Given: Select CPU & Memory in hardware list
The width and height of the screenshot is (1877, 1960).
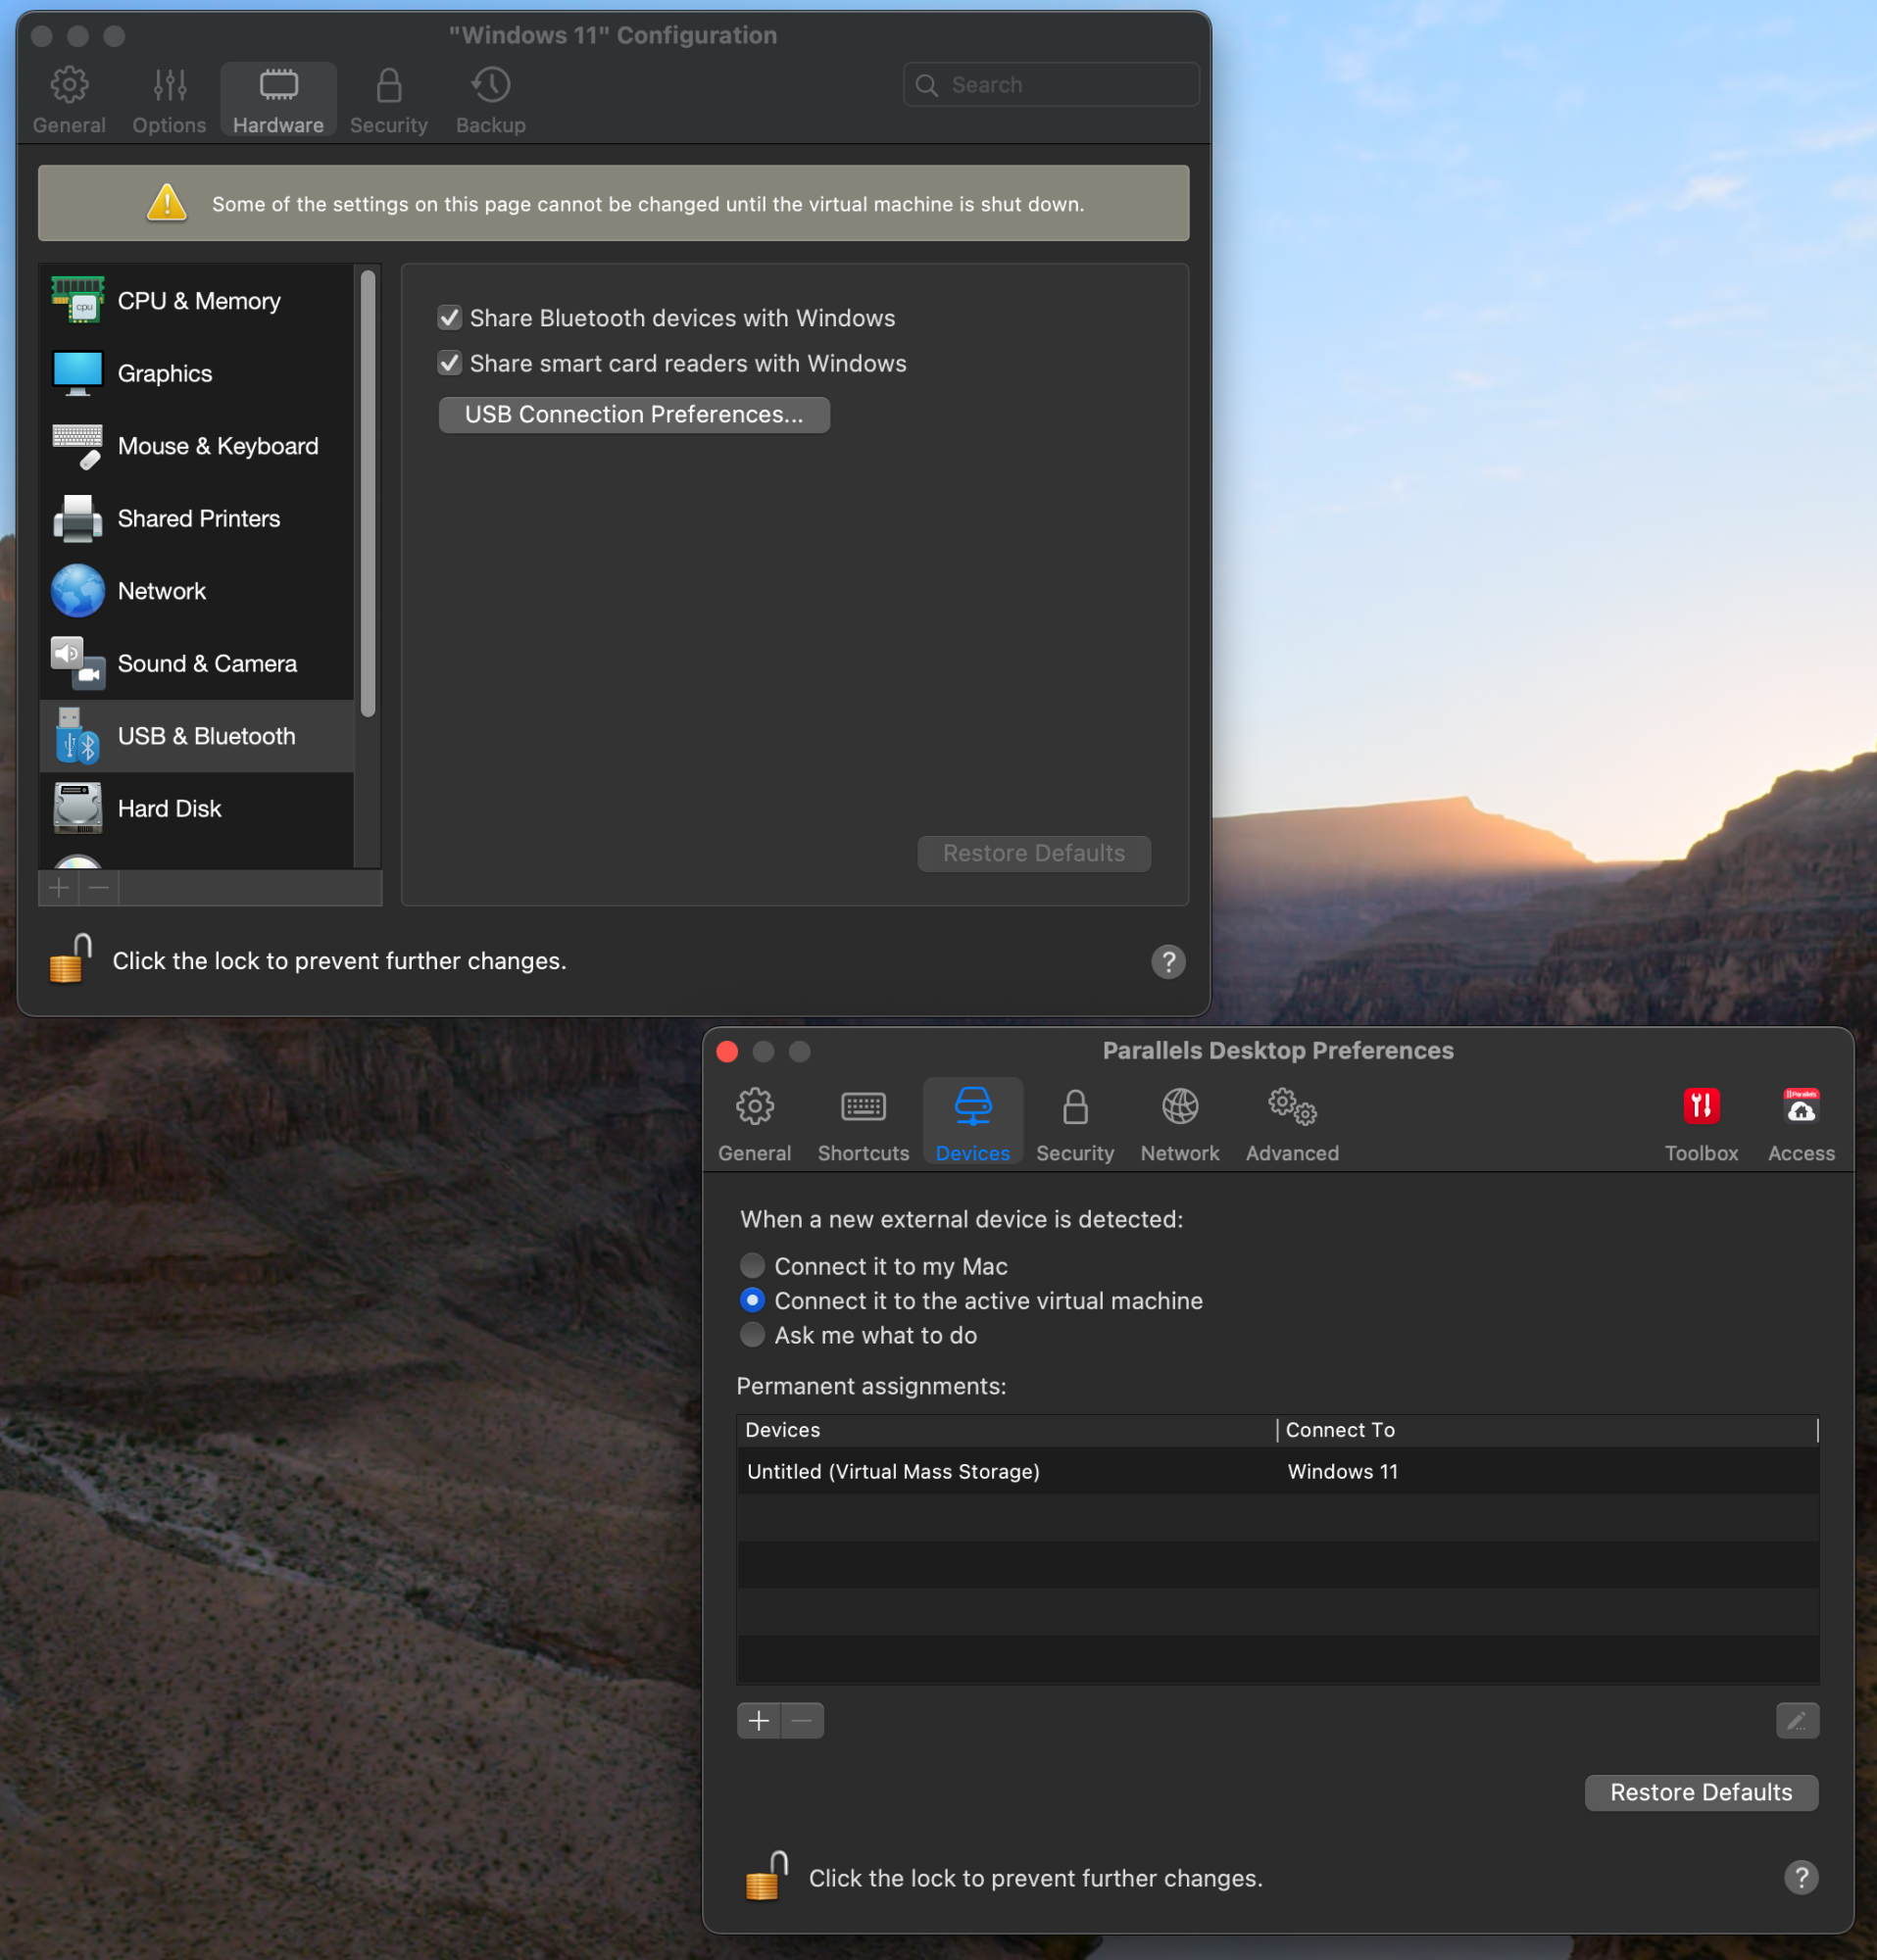Looking at the screenshot, I should point(197,301).
